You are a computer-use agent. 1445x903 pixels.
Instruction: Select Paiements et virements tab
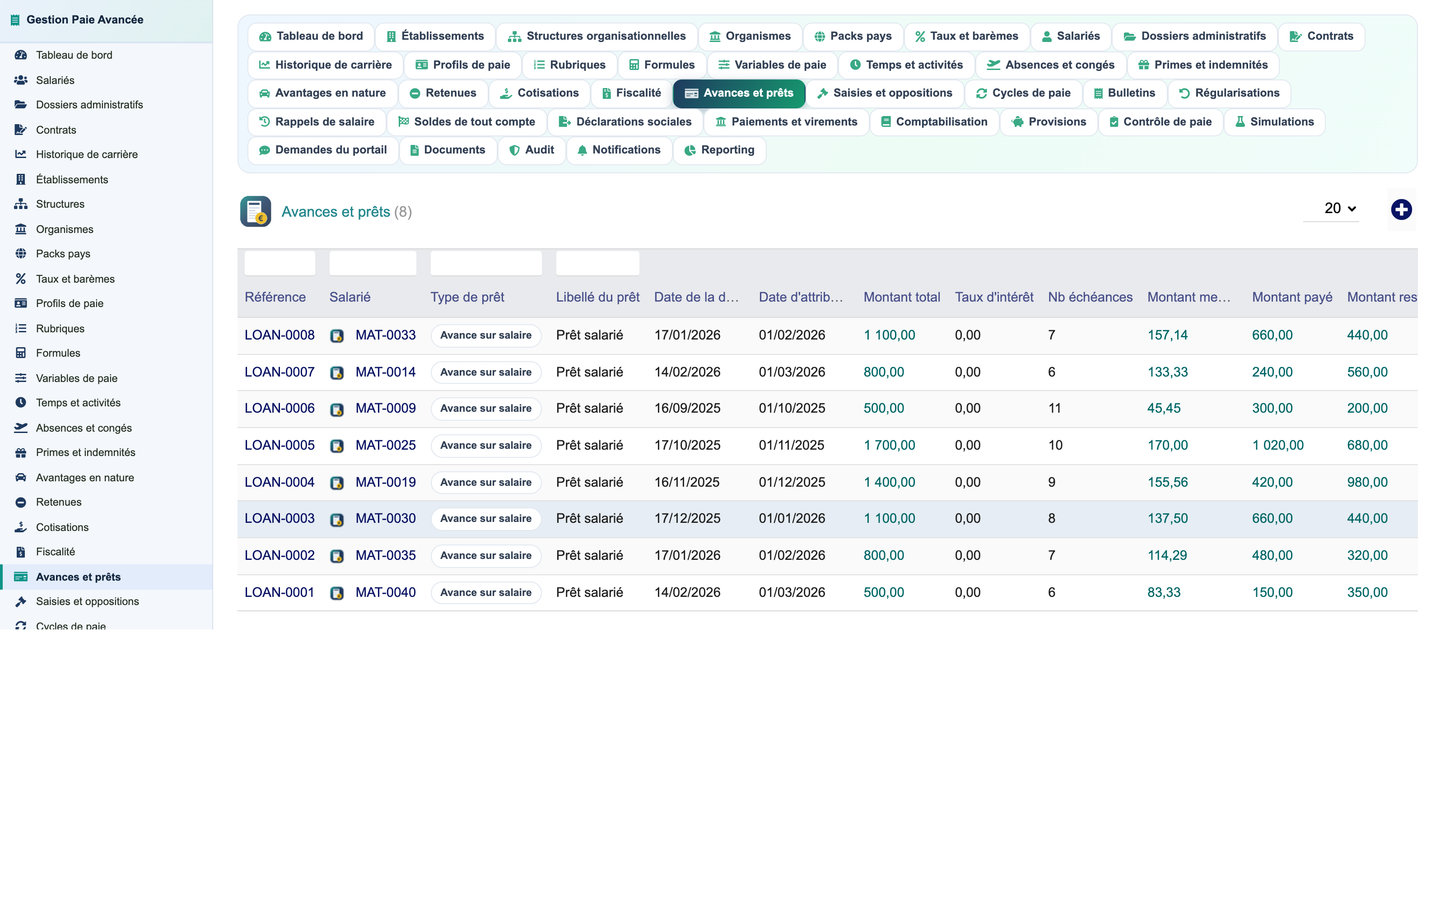pos(785,122)
